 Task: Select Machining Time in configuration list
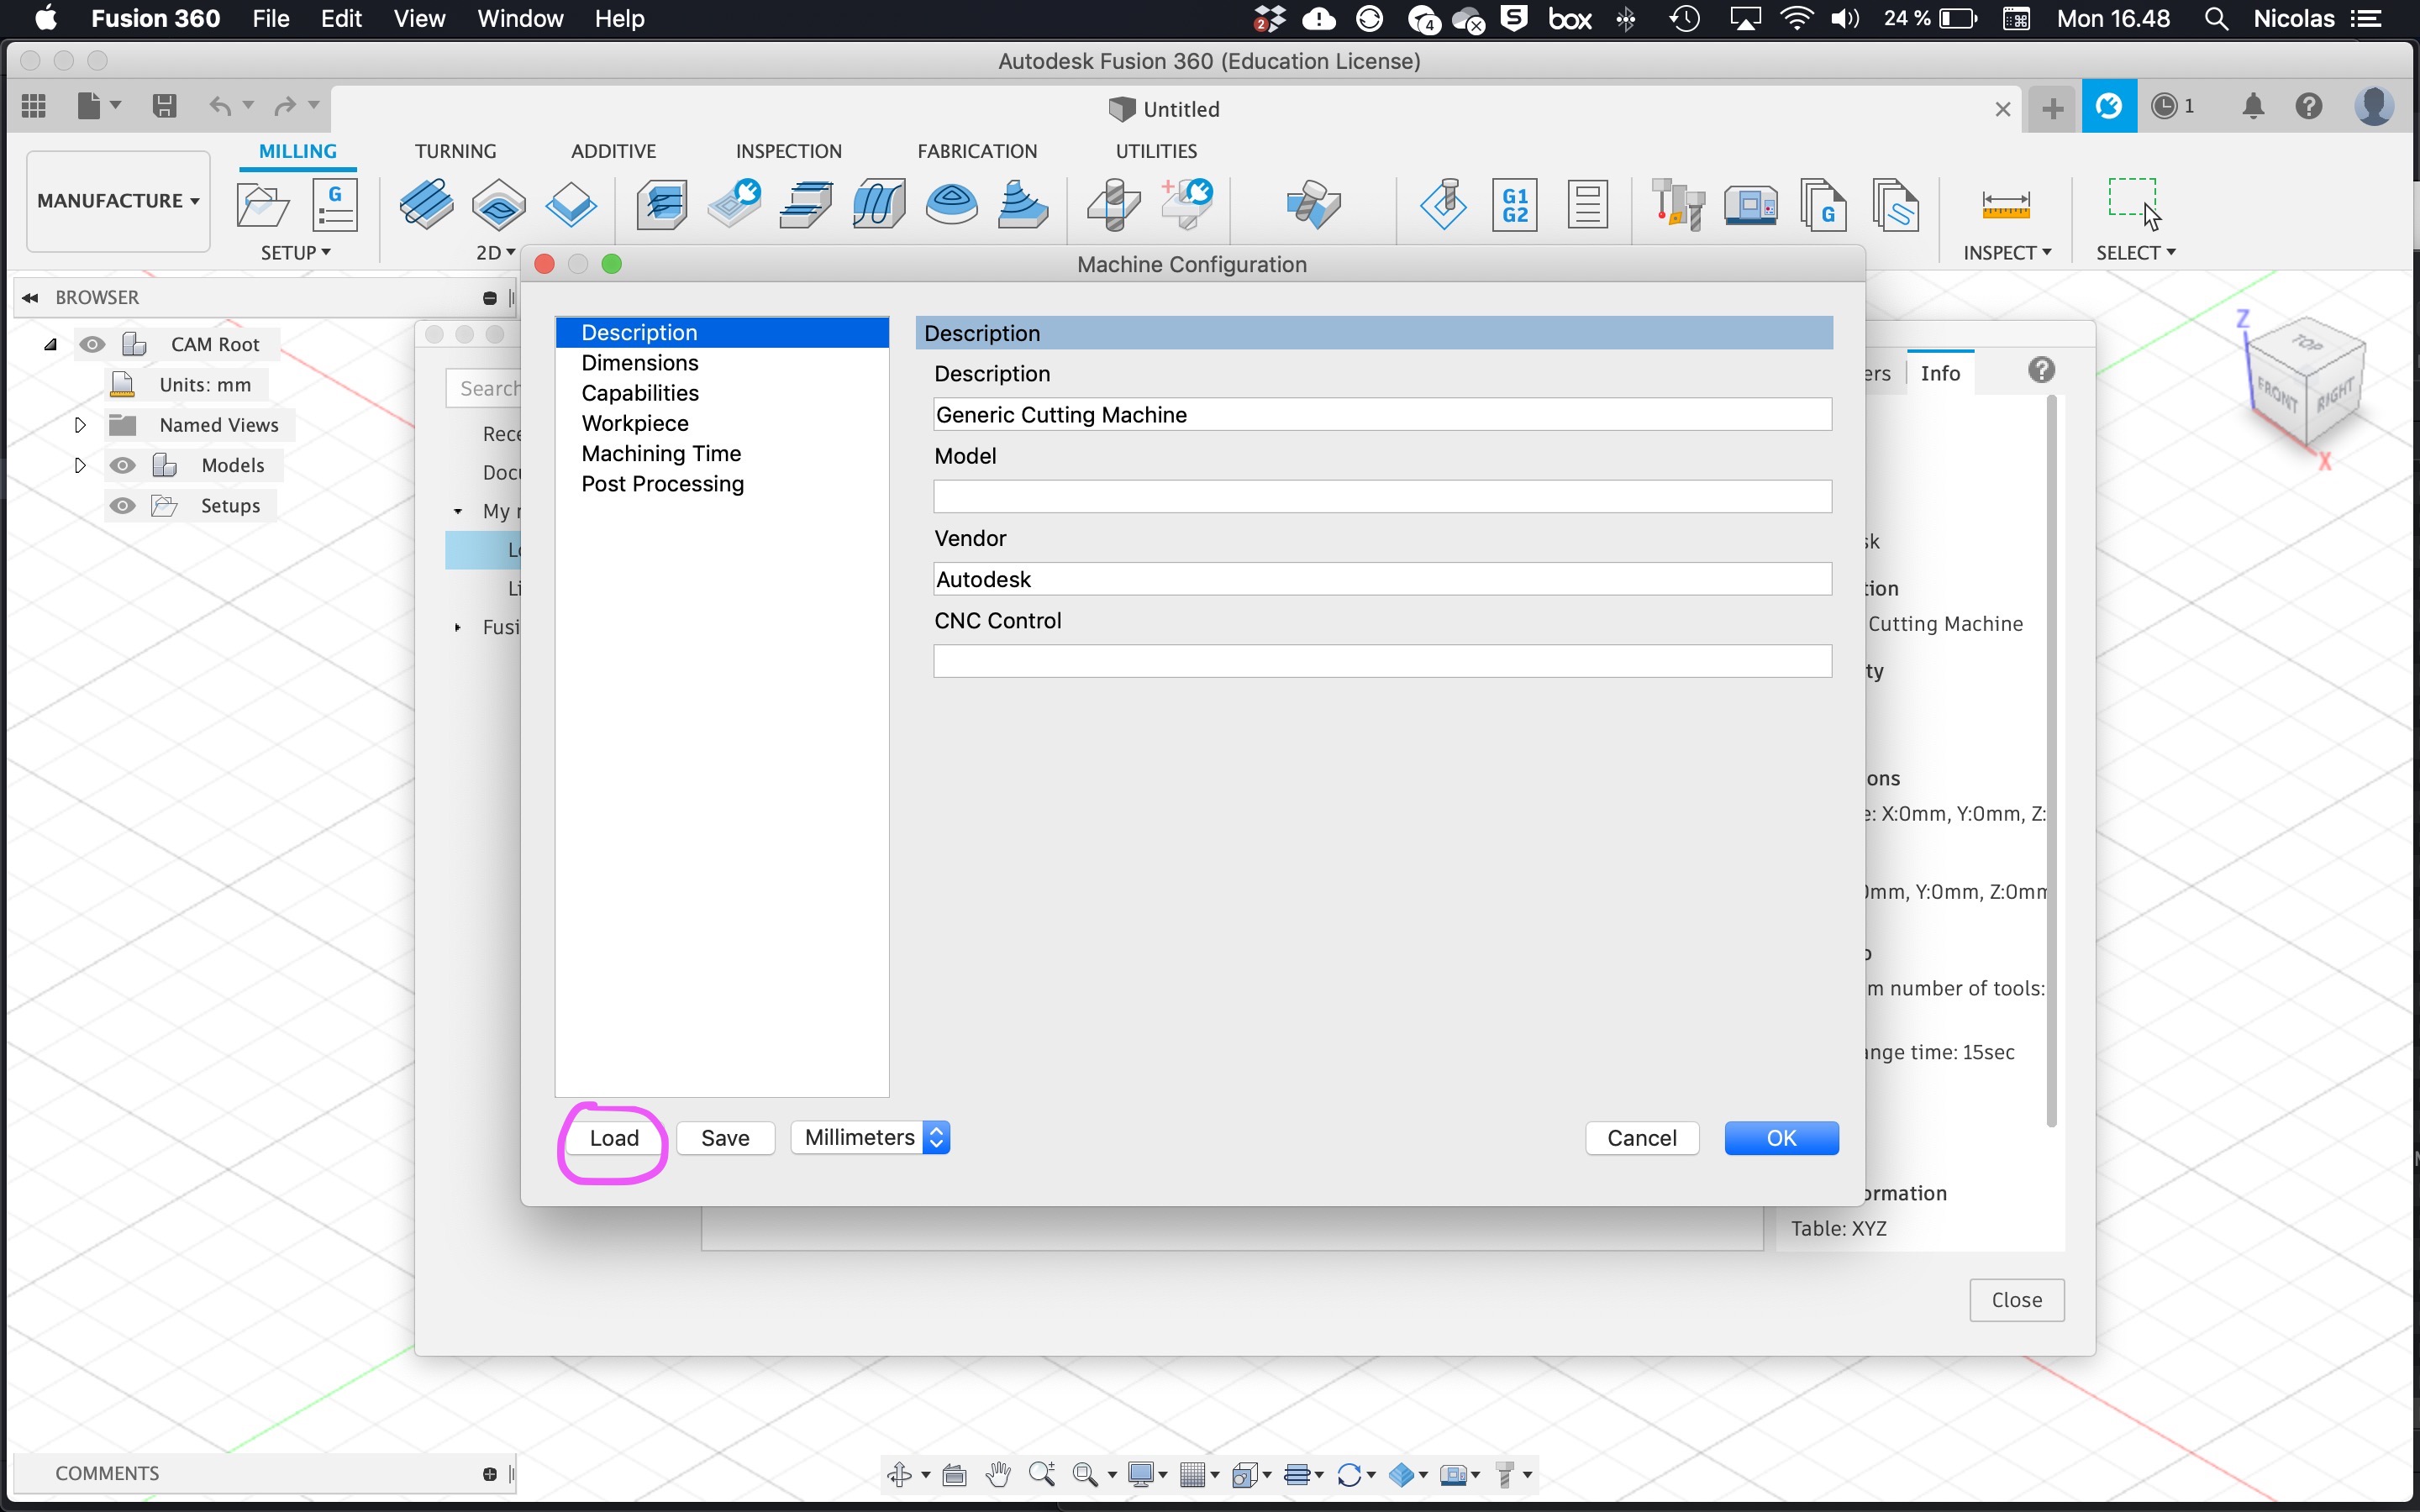(x=722, y=454)
